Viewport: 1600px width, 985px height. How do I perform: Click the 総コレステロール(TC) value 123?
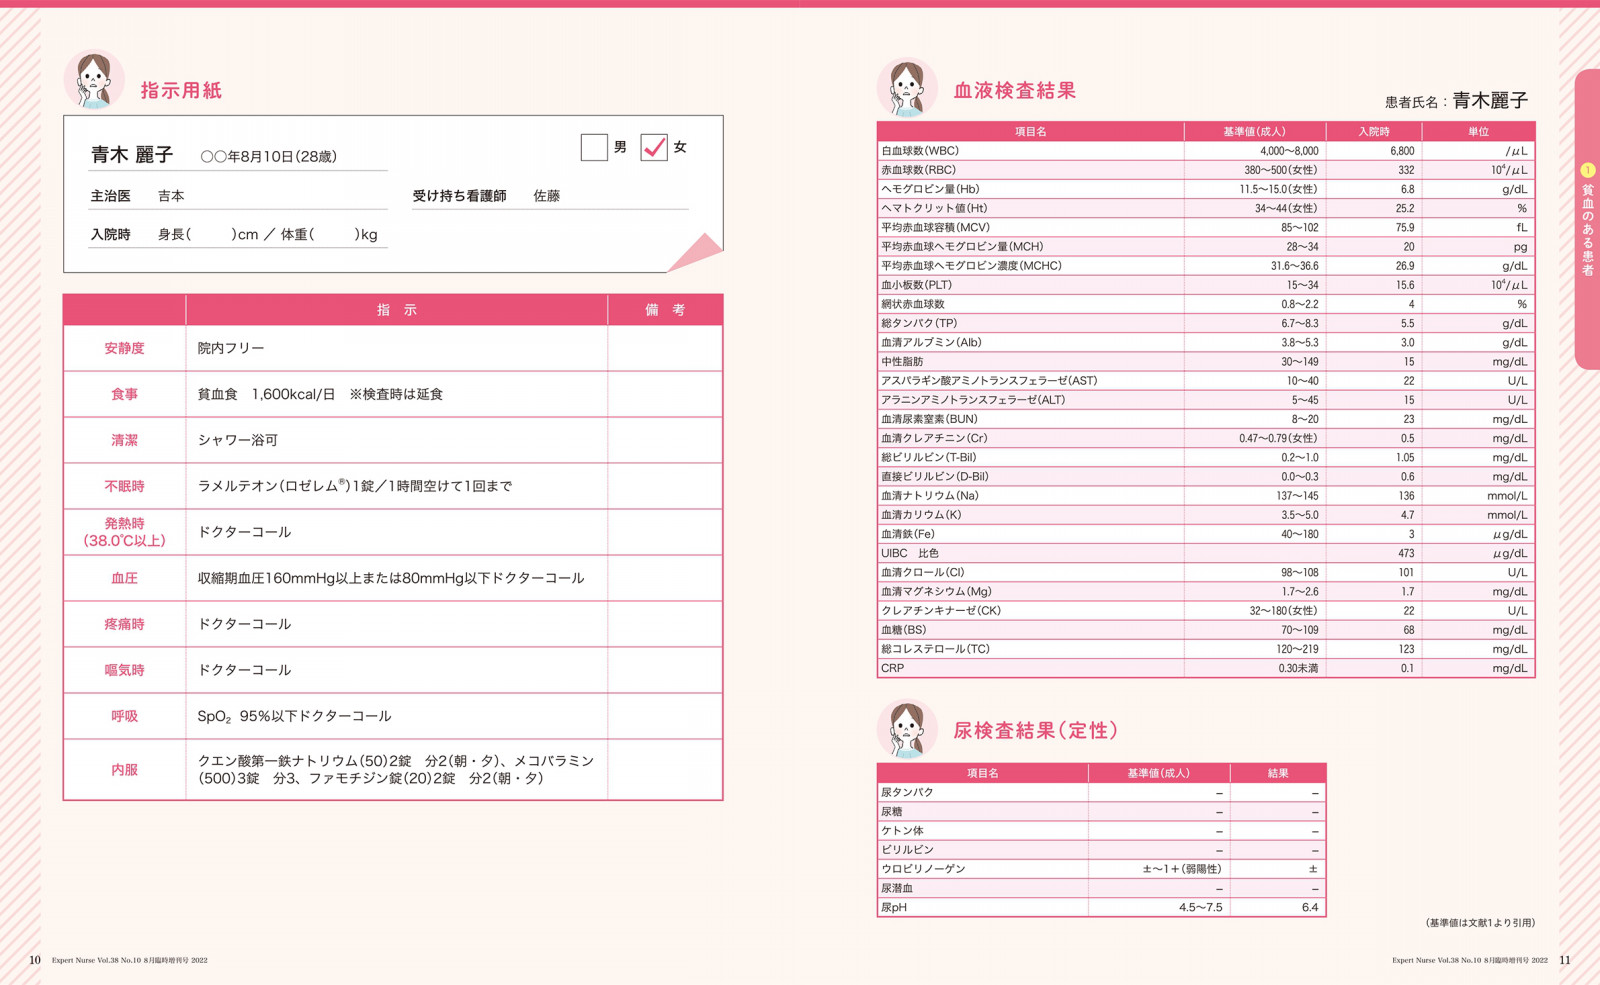1406,649
